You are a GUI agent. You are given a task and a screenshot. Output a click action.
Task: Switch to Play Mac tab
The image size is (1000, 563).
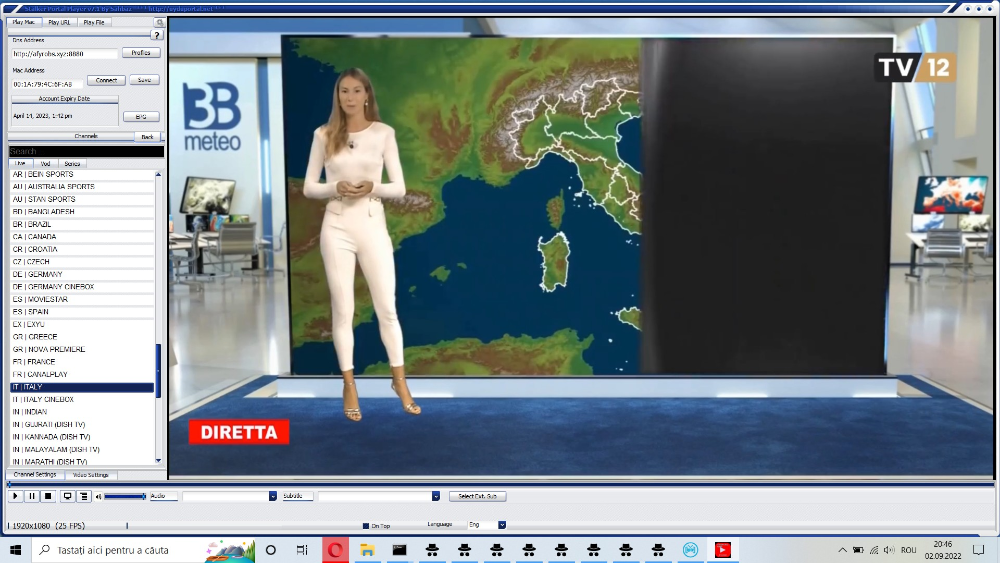[24, 22]
